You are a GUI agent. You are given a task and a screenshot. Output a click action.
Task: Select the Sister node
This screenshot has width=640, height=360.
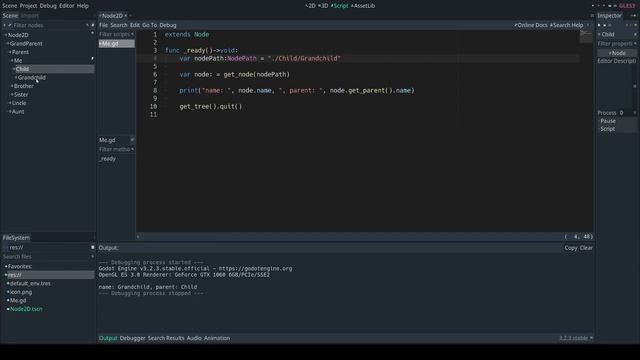(x=21, y=95)
